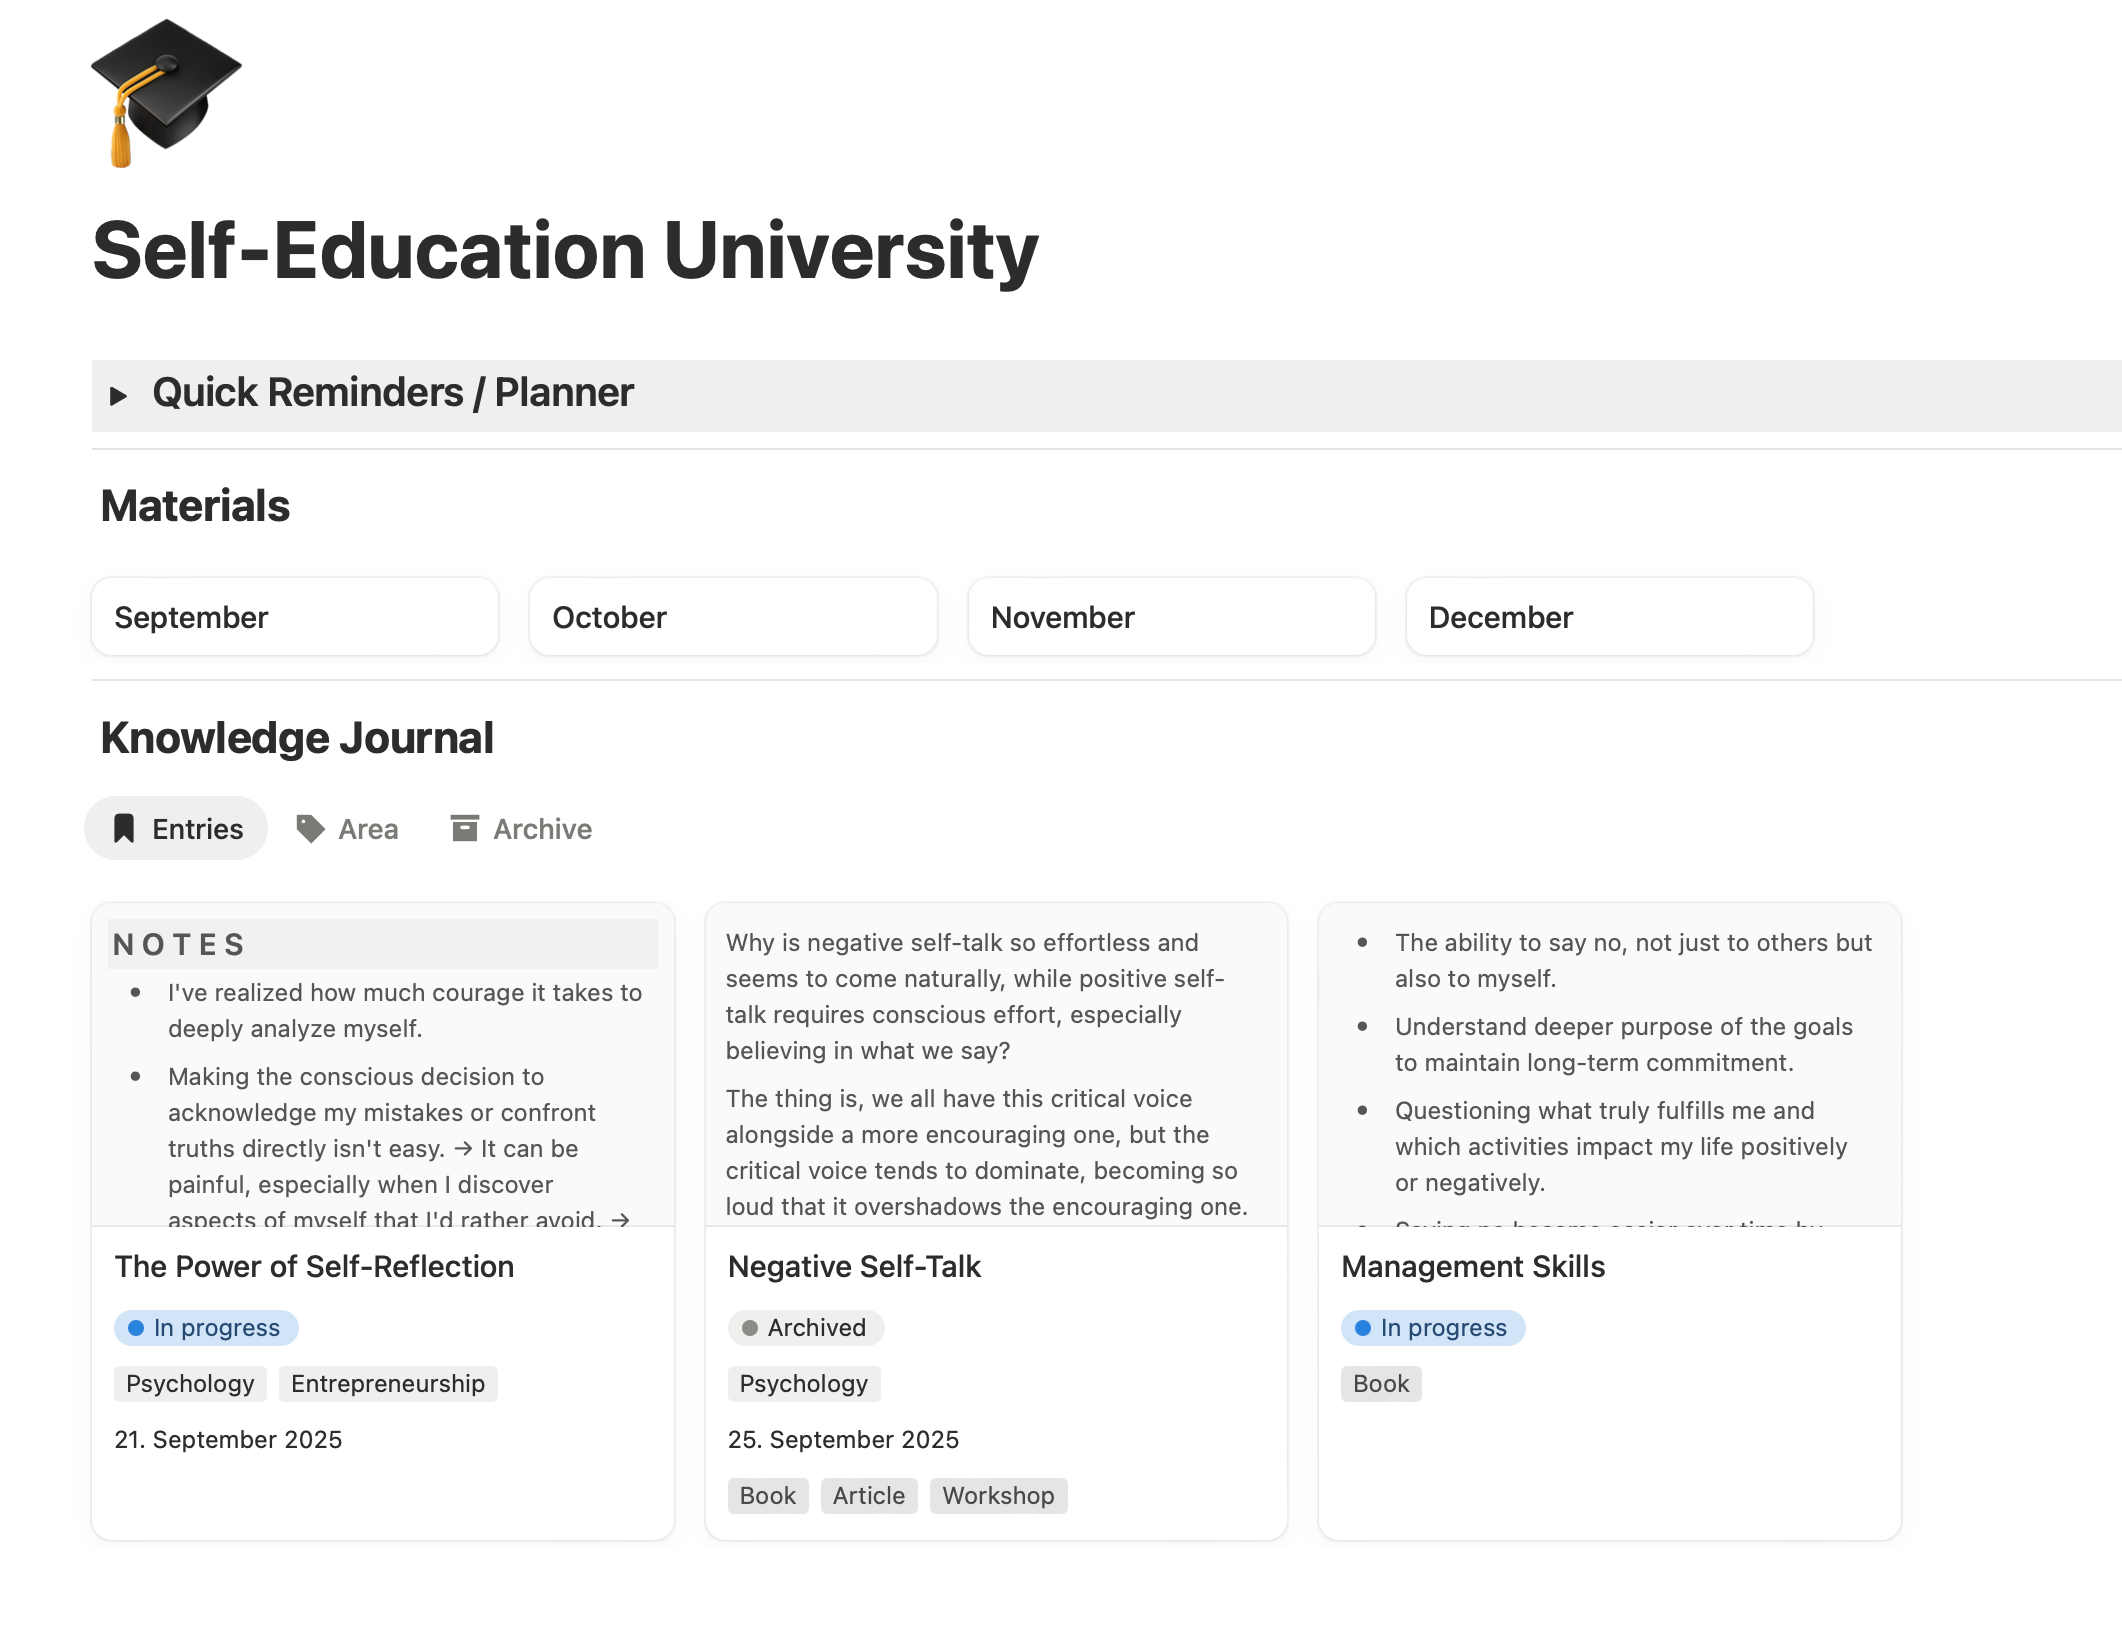Click the Article tag chip
The height and width of the screenshot is (1648, 2122).
(x=868, y=1496)
